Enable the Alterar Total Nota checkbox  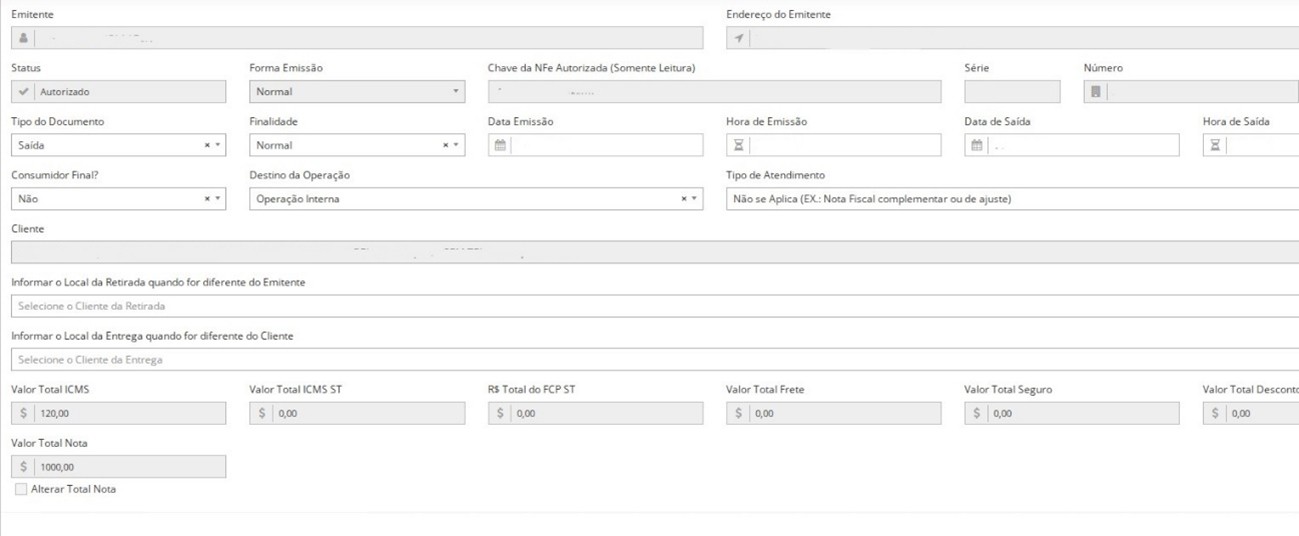(x=20, y=489)
